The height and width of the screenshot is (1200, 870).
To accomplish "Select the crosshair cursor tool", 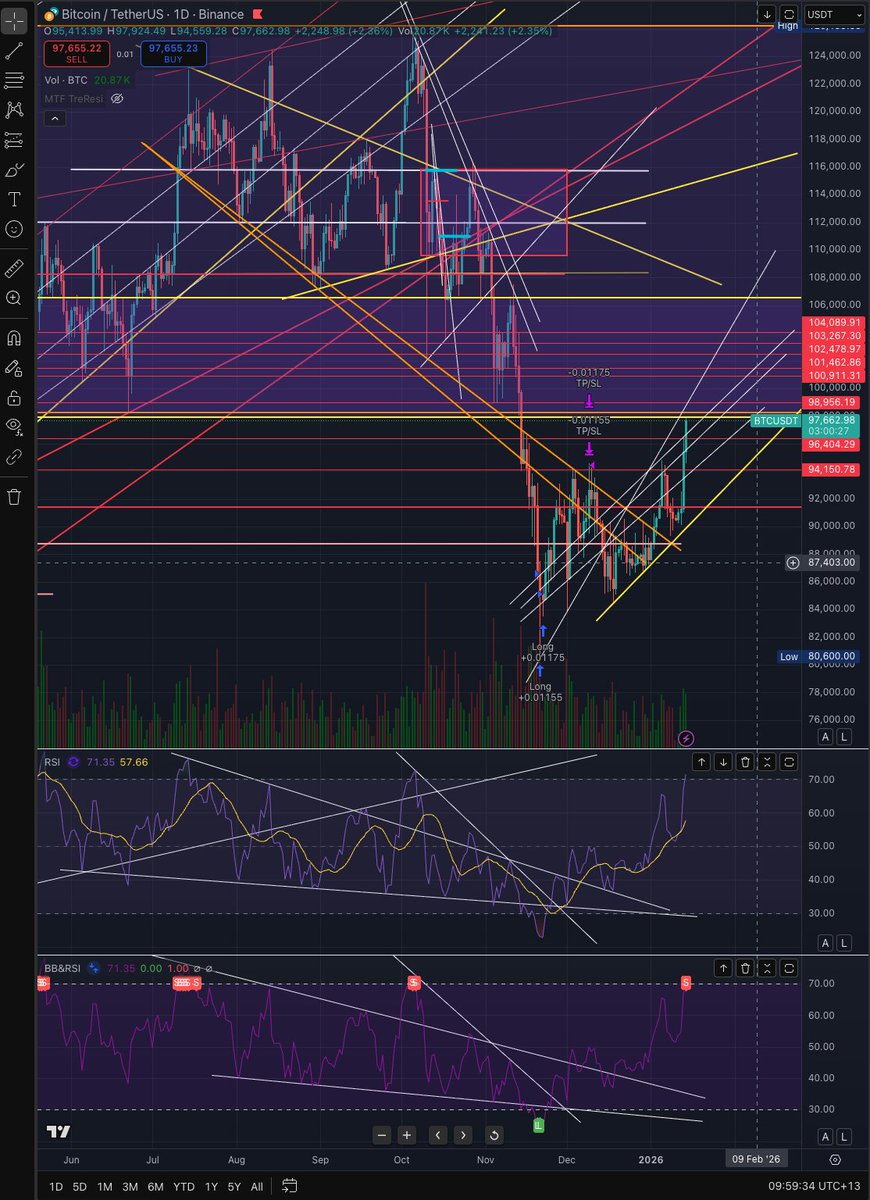I will point(14,19).
